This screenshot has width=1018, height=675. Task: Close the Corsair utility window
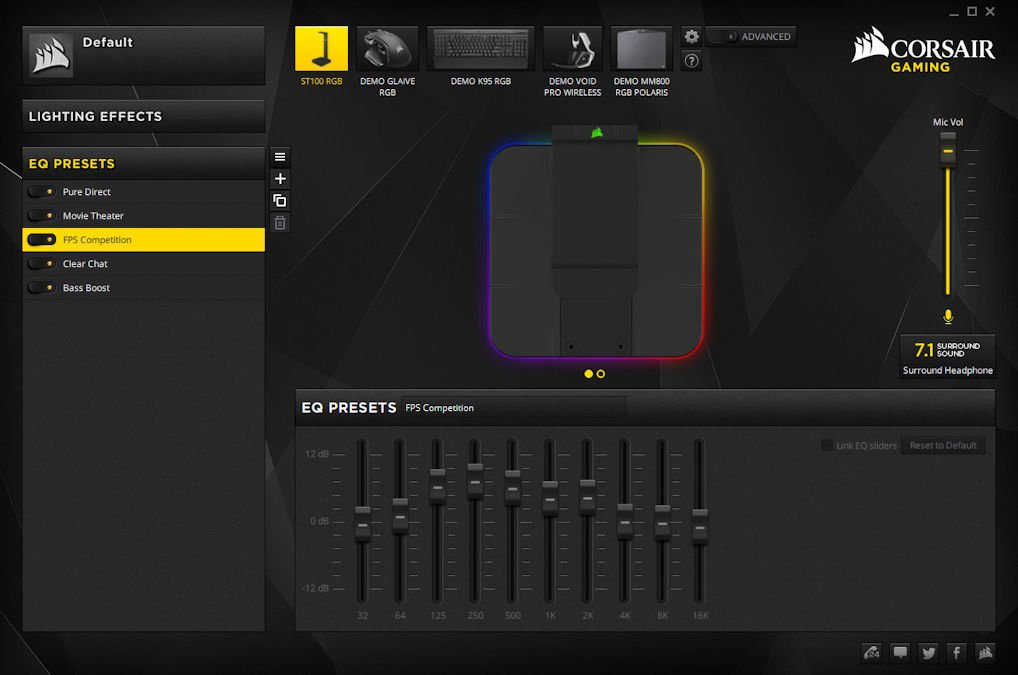tap(990, 11)
